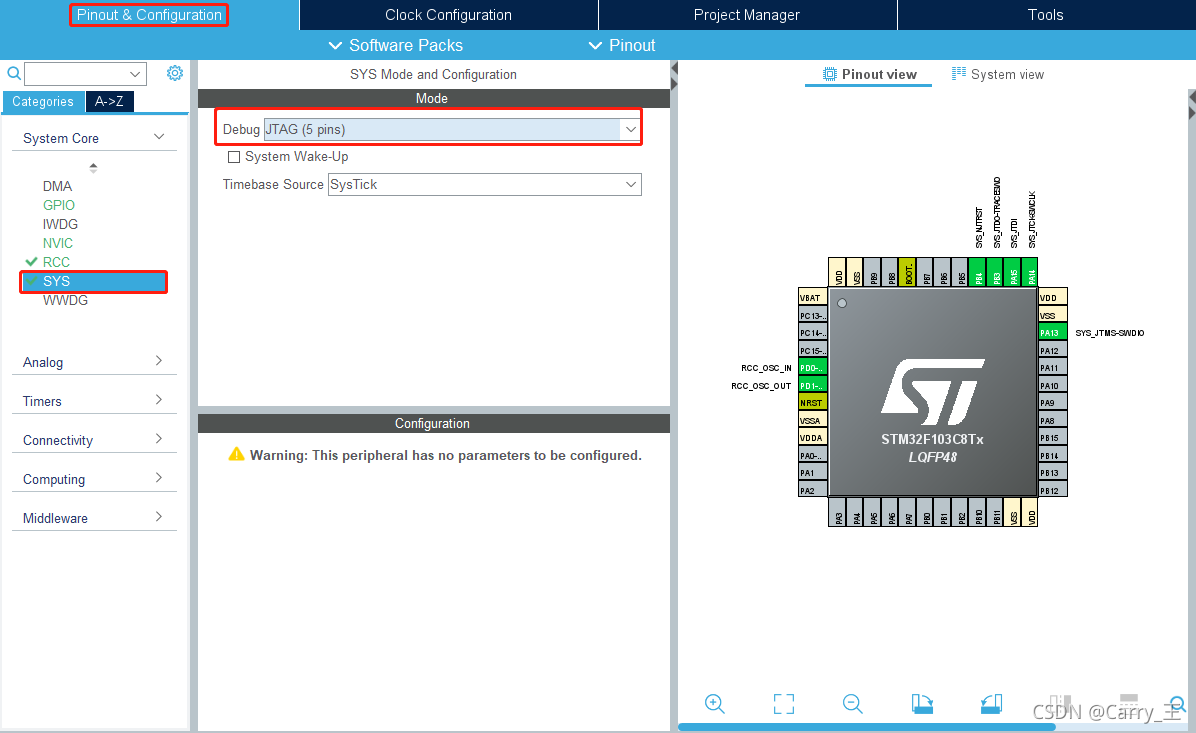Click the NRST pin on the chip

[812, 403]
